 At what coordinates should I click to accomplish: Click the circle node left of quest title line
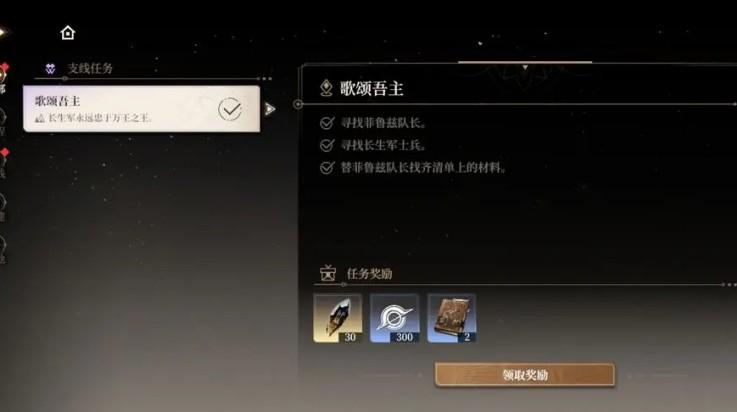pos(298,104)
